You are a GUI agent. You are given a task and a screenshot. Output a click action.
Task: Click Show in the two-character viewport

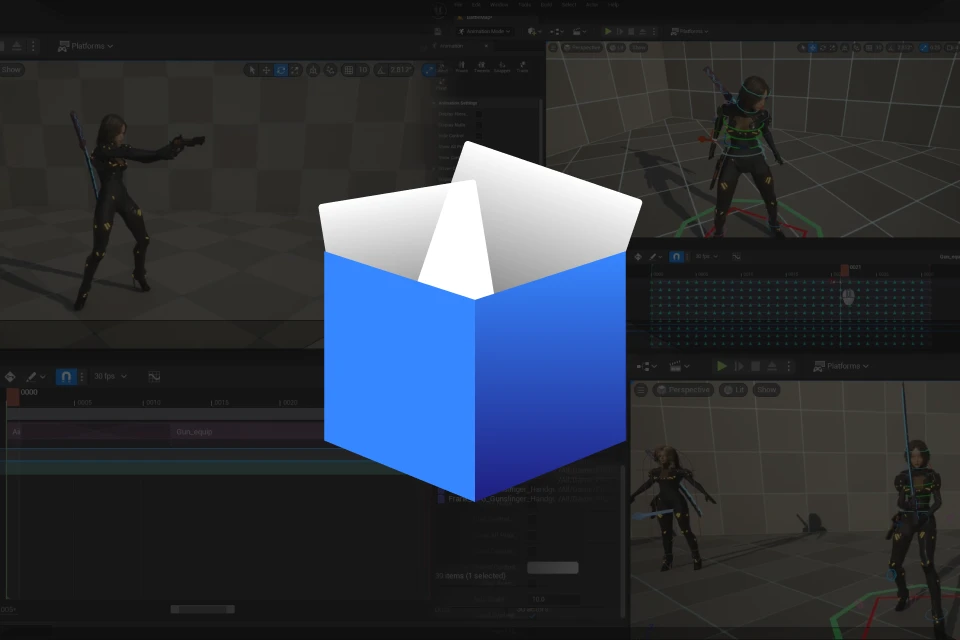(x=767, y=390)
